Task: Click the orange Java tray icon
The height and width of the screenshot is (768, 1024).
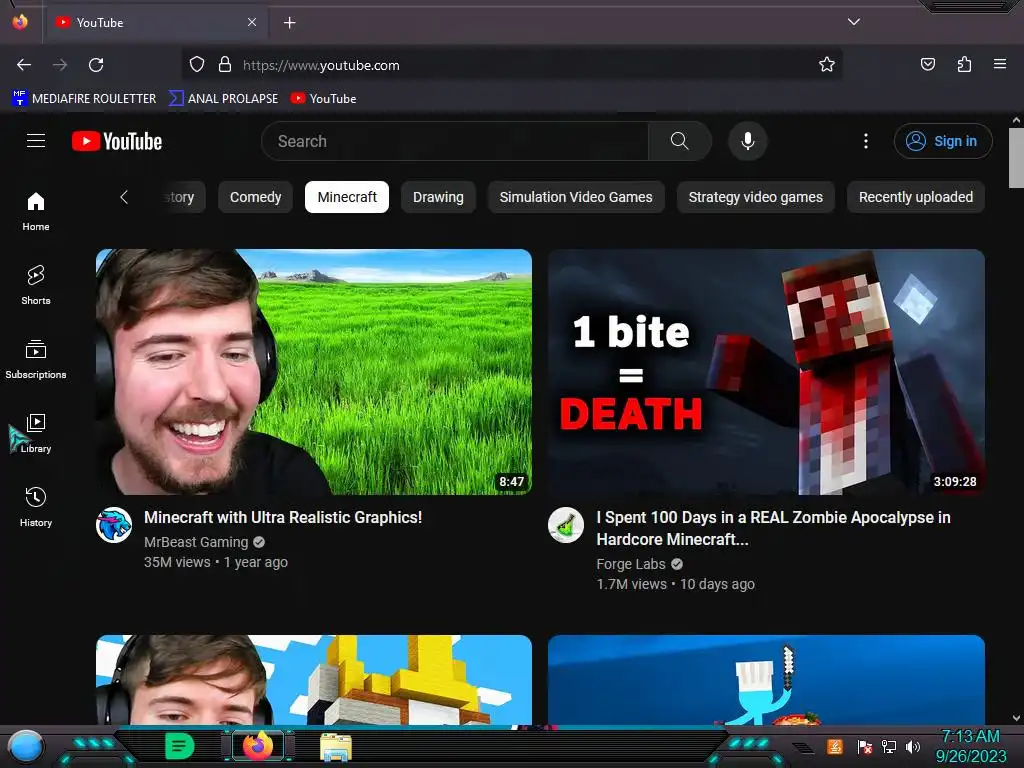Action: coord(835,746)
